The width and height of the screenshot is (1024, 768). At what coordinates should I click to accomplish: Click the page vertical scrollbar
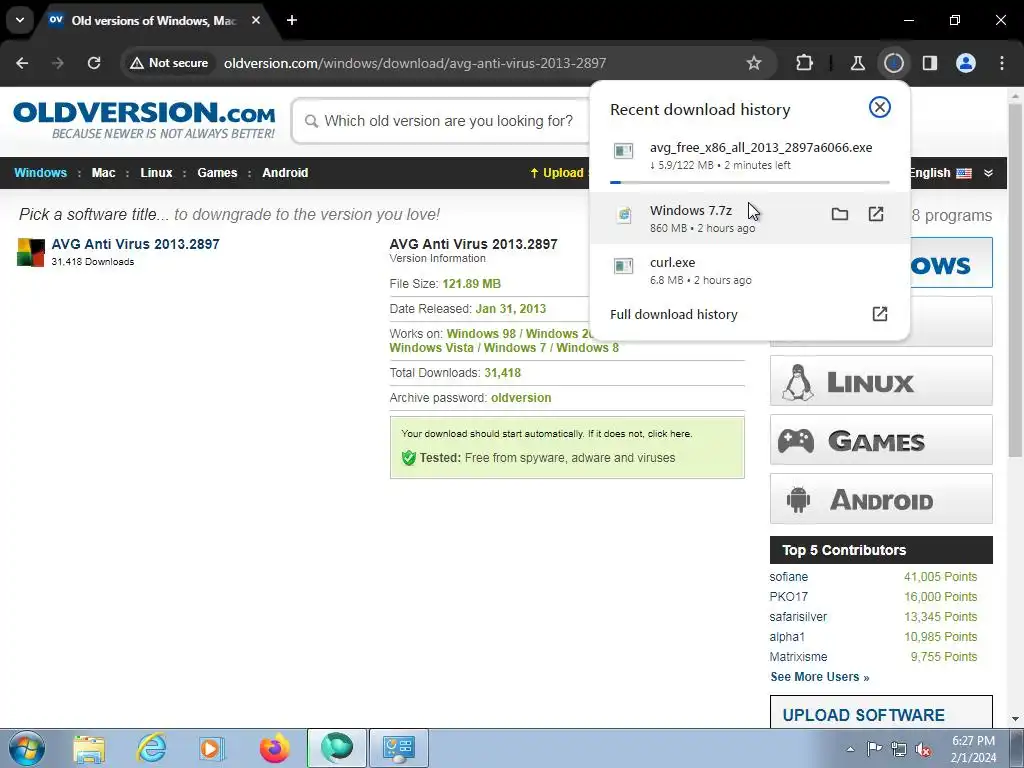click(1015, 281)
